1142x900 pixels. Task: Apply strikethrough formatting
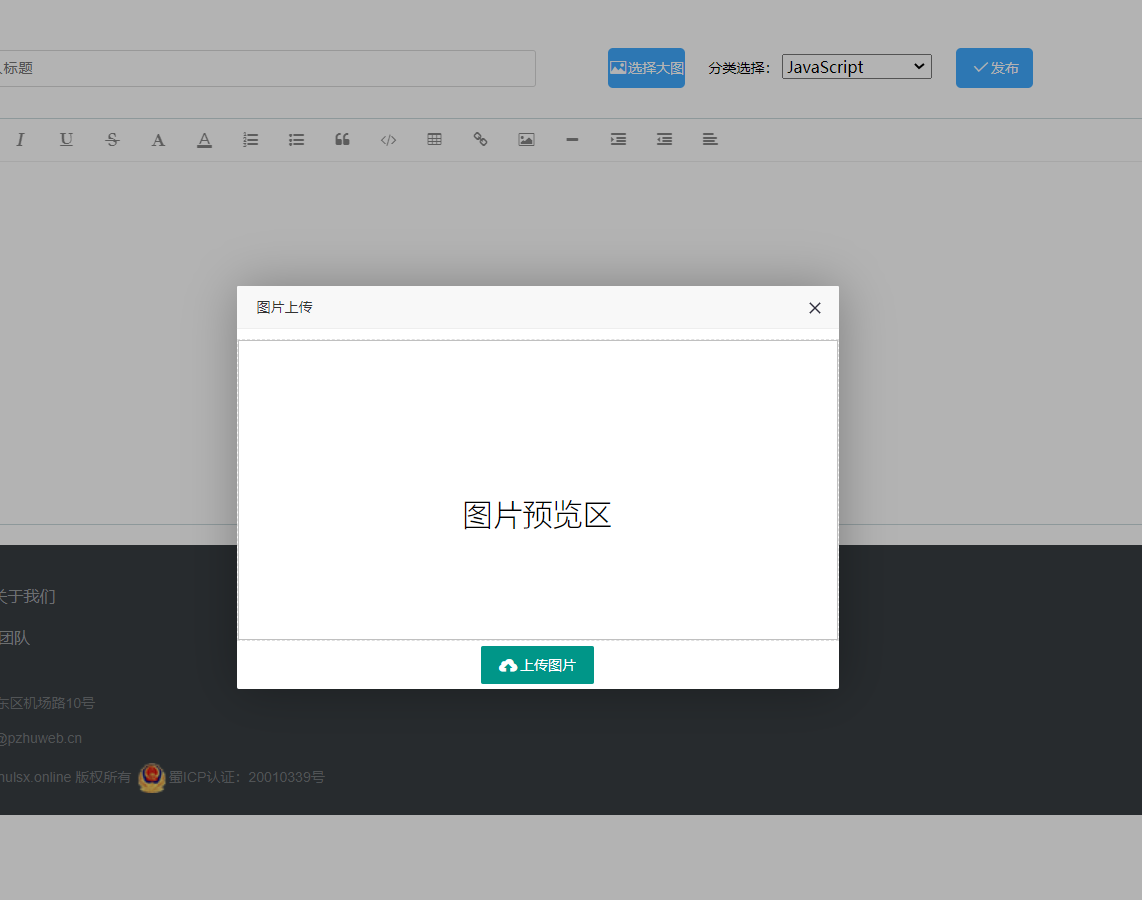(112, 140)
